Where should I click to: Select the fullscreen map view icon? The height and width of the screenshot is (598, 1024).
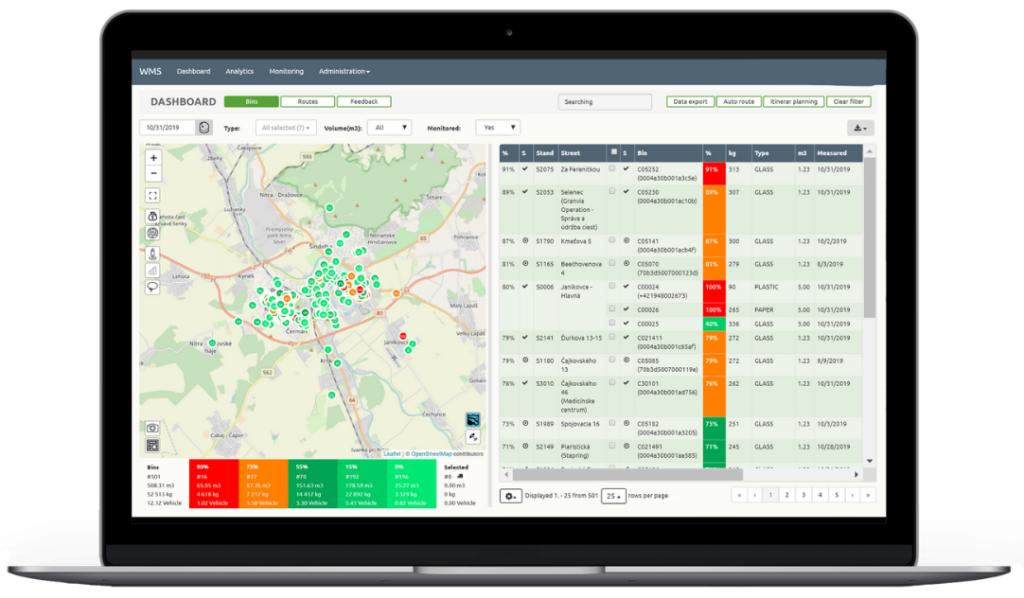(x=152, y=193)
